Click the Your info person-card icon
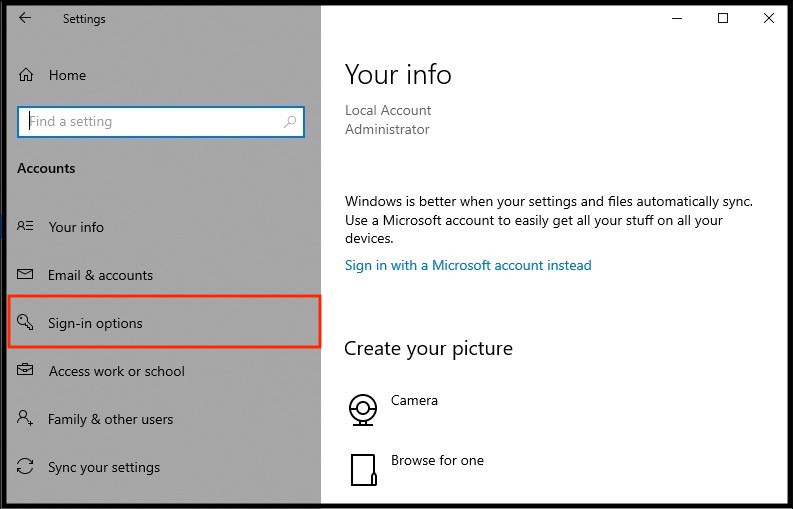Viewport: 793px width, 509px height. pyautogui.click(x=25, y=226)
